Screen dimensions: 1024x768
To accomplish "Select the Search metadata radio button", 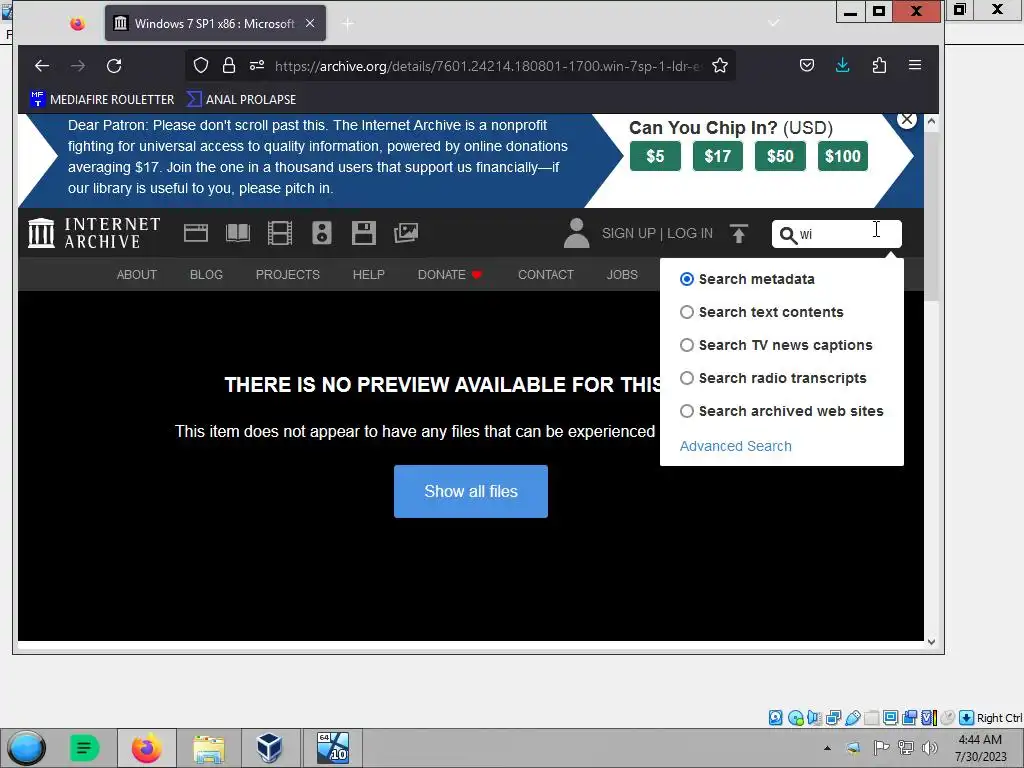I will (686, 279).
